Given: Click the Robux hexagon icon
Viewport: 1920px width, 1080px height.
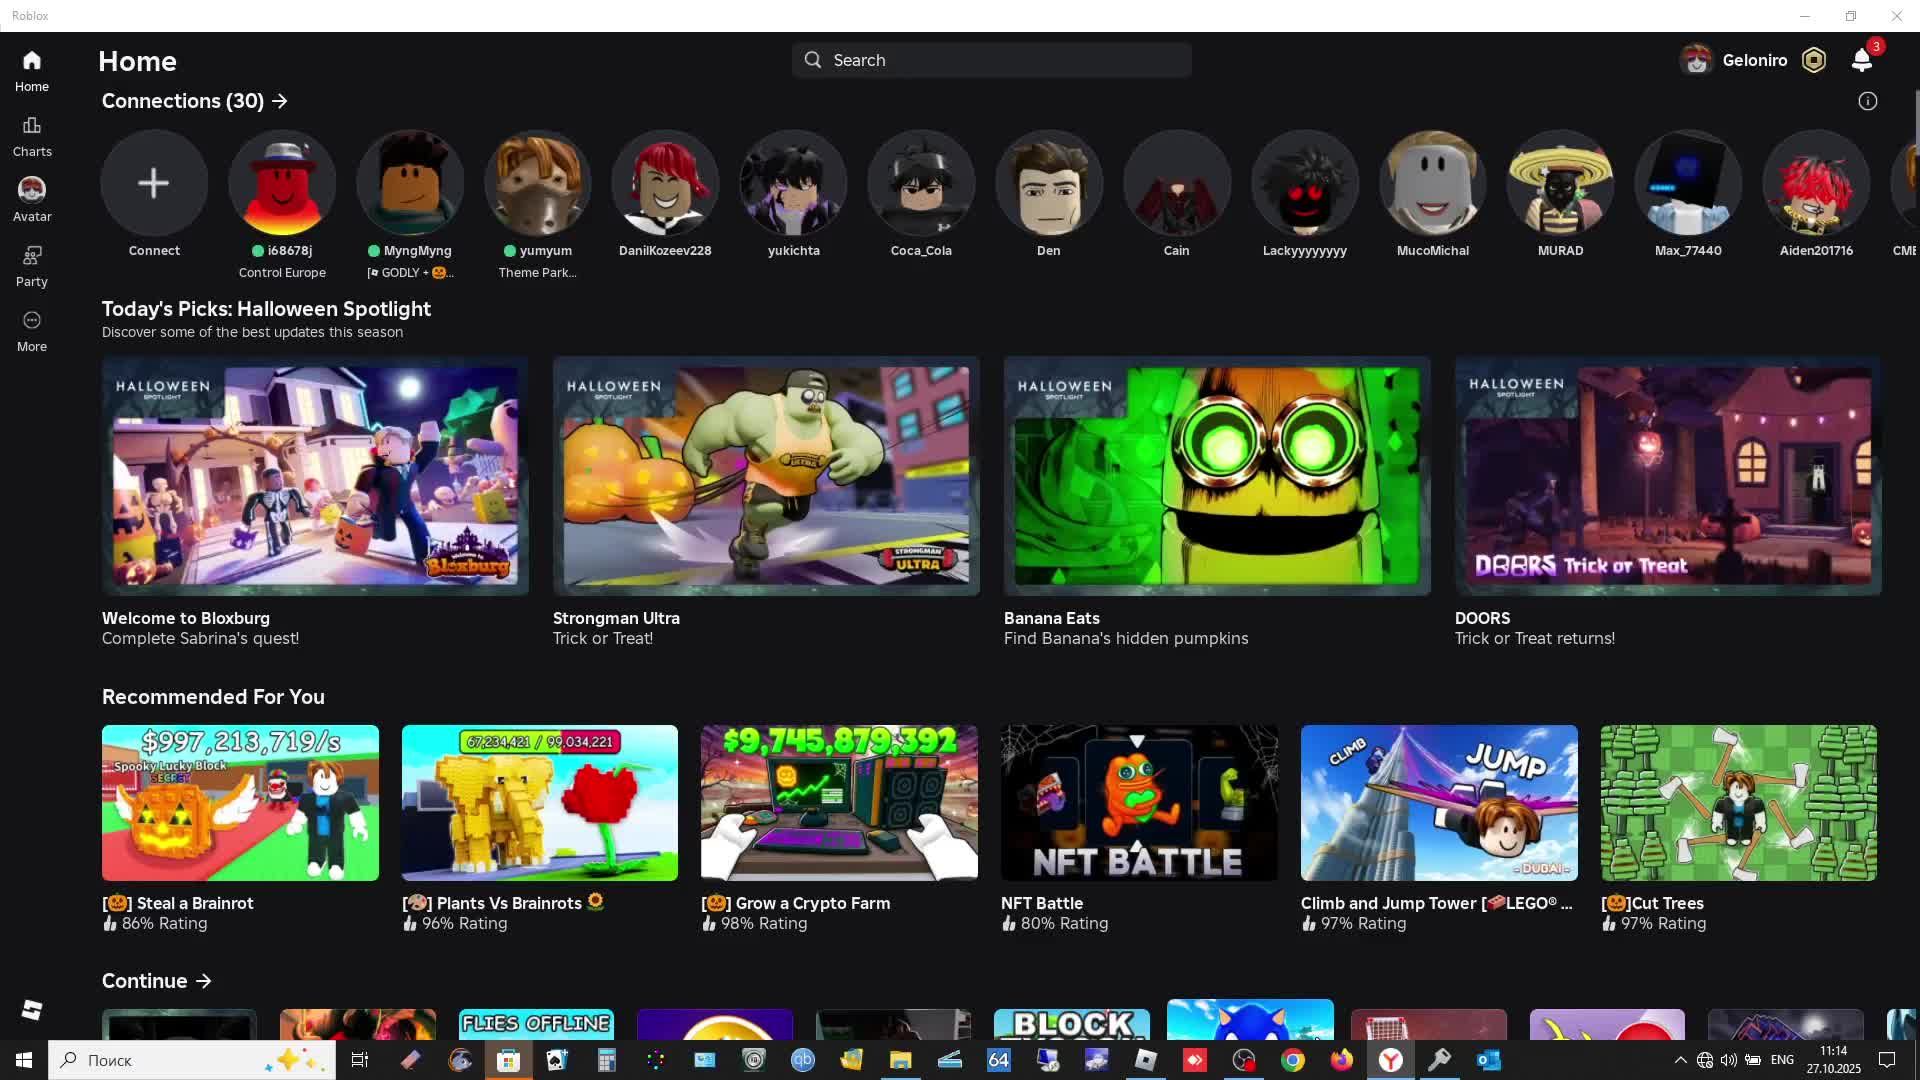Looking at the screenshot, I should click(x=1814, y=60).
